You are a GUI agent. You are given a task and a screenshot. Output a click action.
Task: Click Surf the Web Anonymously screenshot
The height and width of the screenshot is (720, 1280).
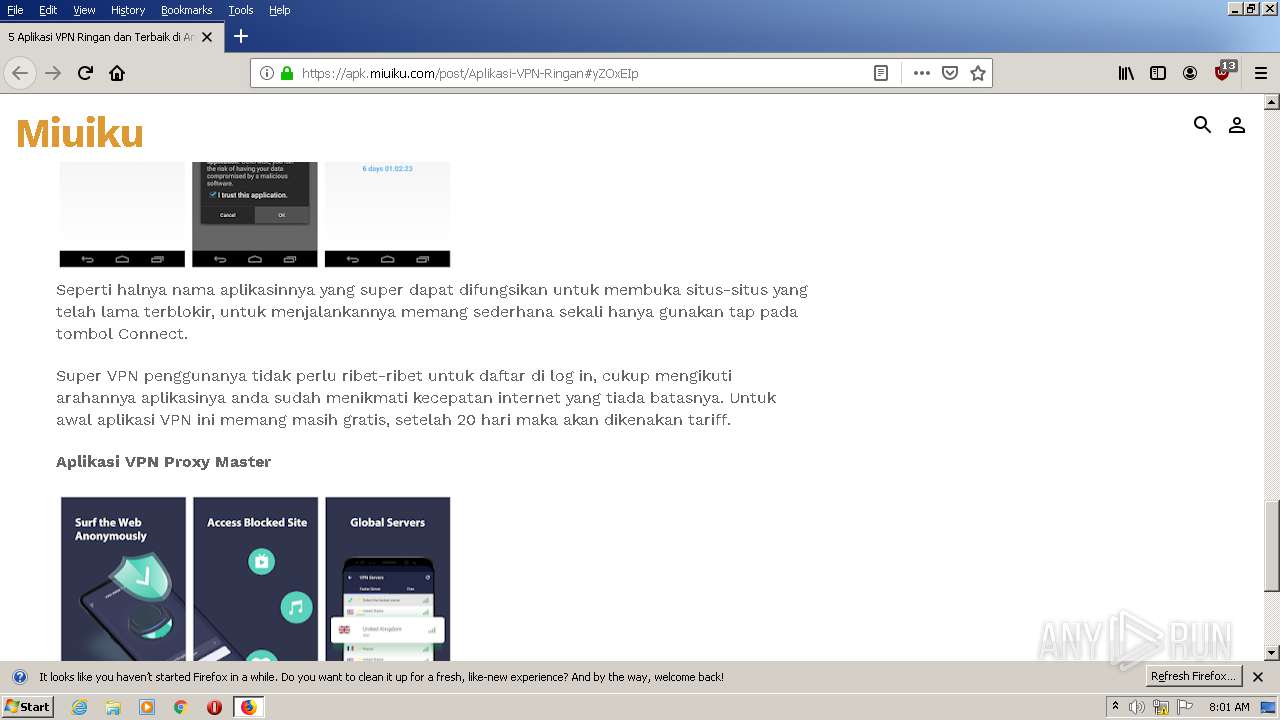[123, 579]
